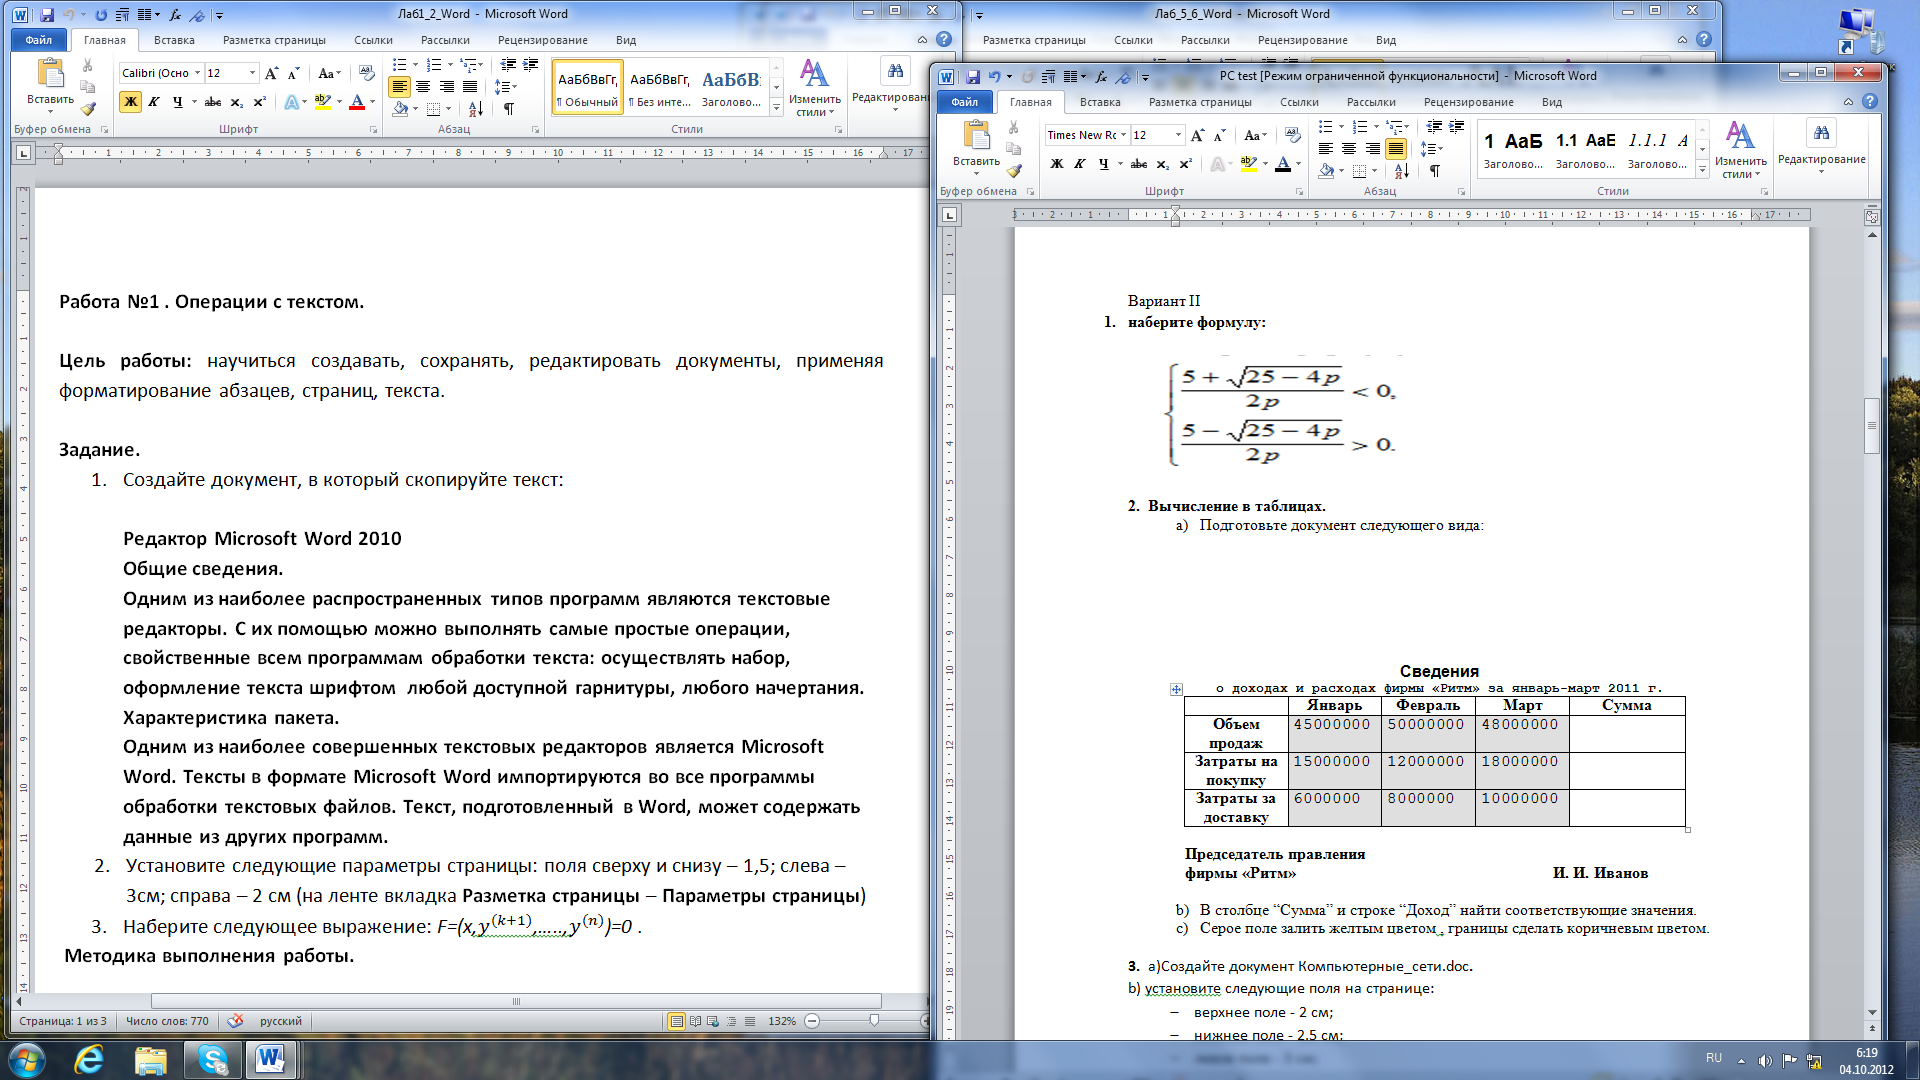The width and height of the screenshot is (1920, 1080).
Task: Switch to Ссылки tab in PC test window
Action: pos(1299,102)
